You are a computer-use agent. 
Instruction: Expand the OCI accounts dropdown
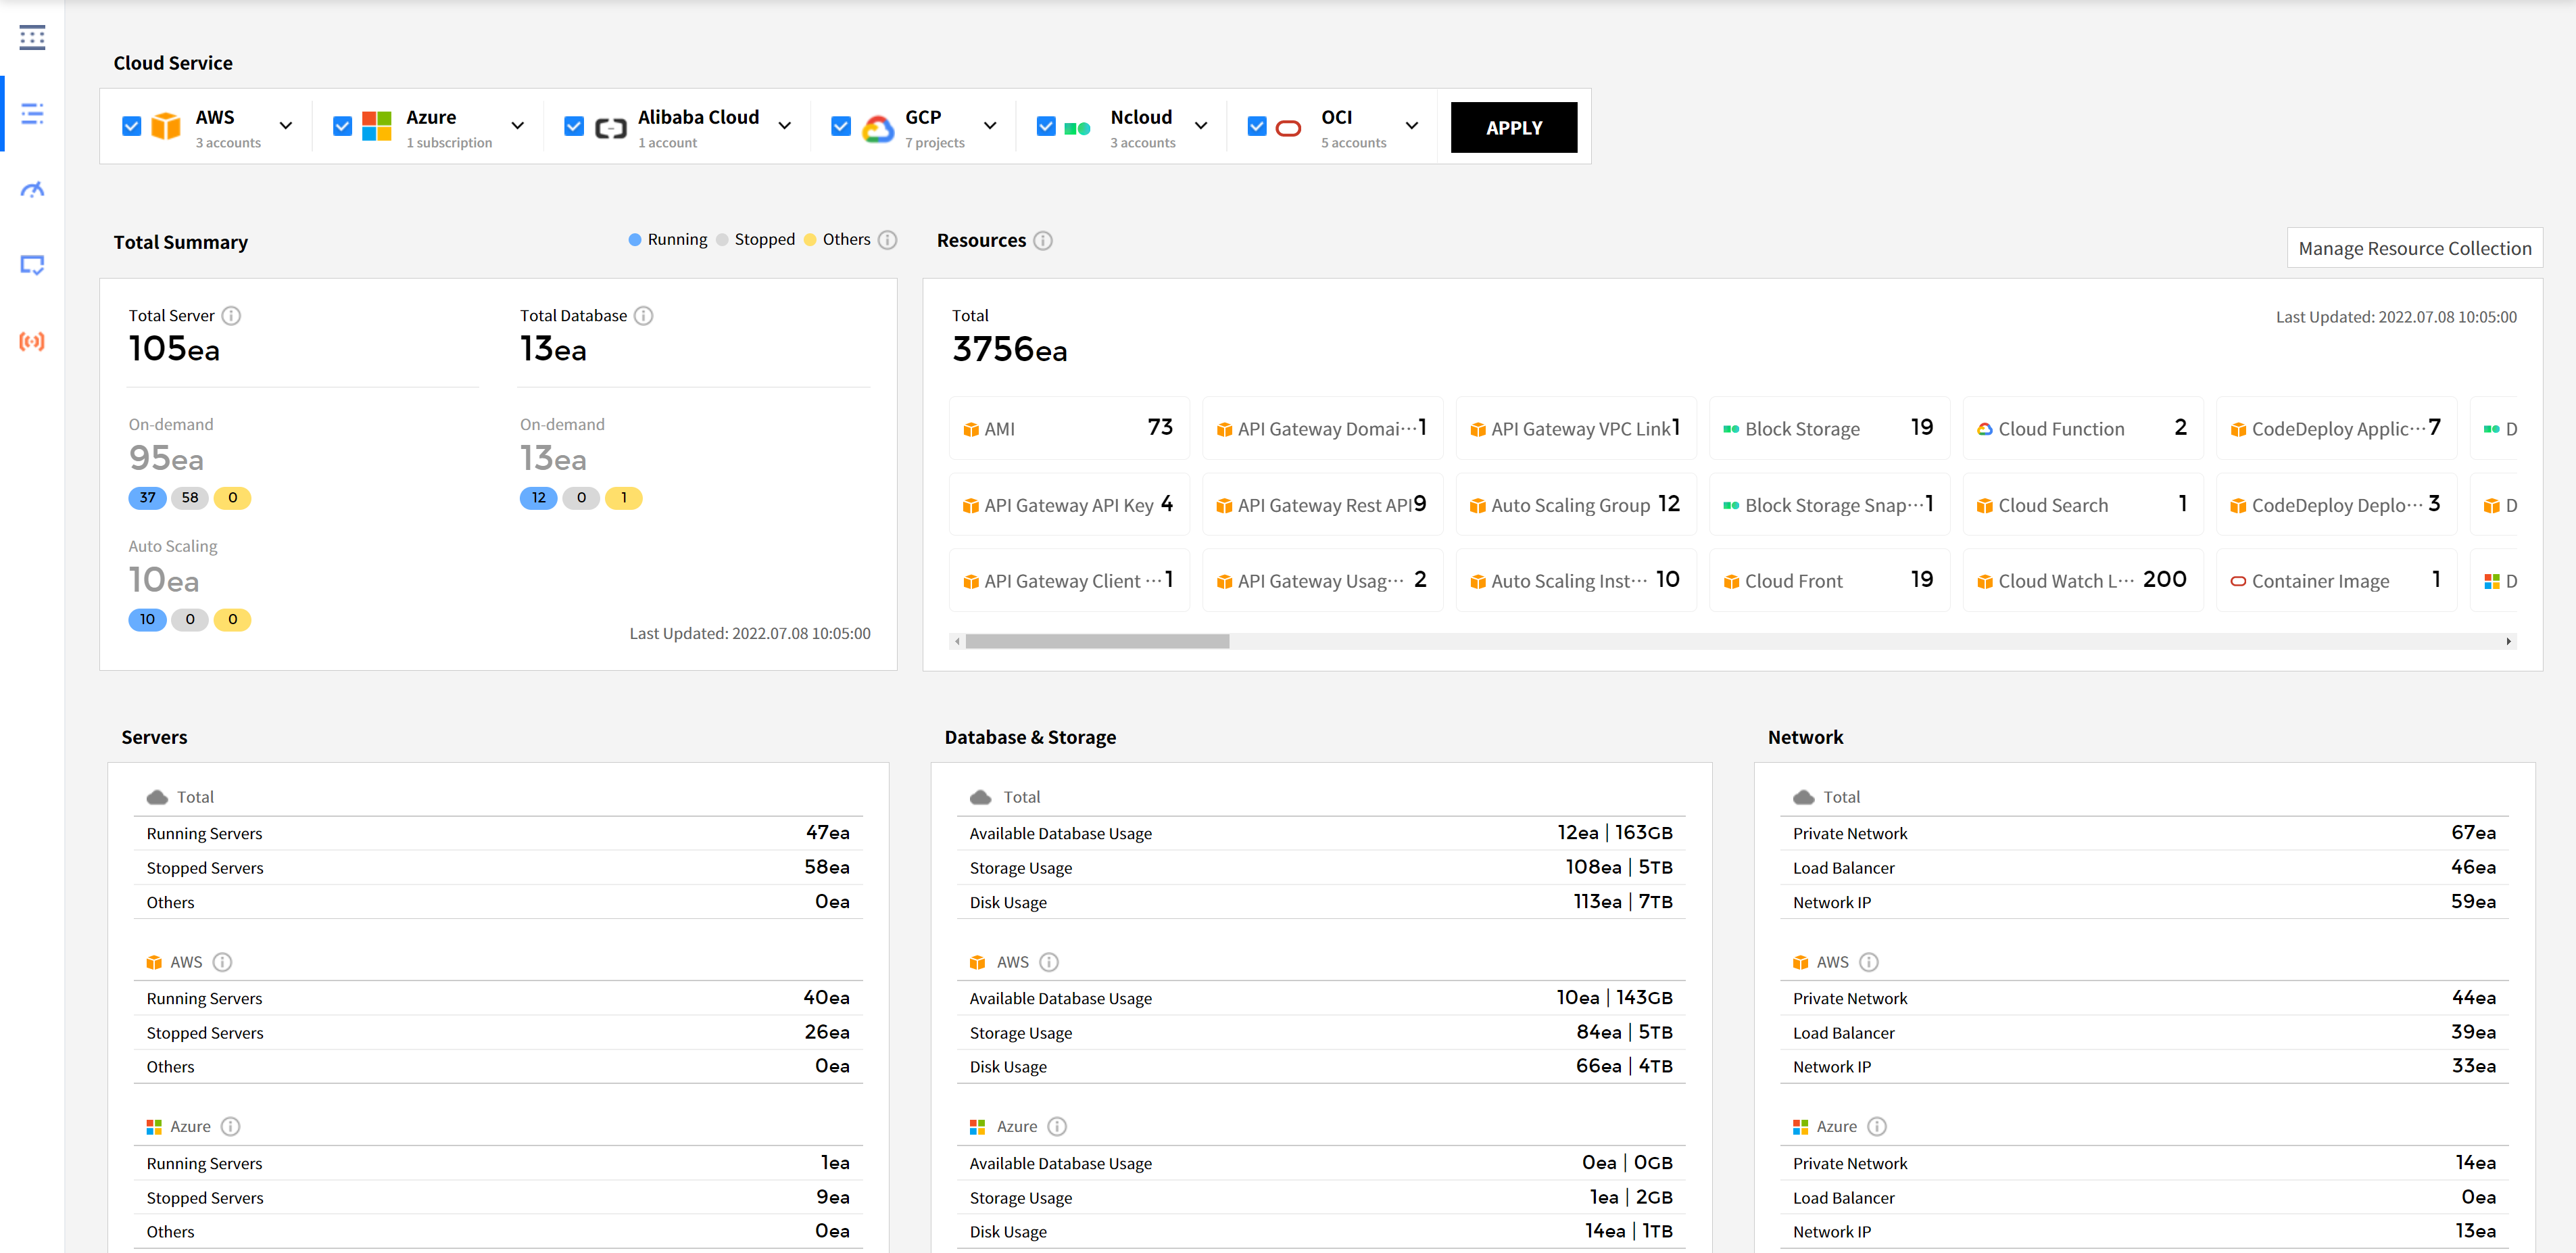(x=1412, y=126)
